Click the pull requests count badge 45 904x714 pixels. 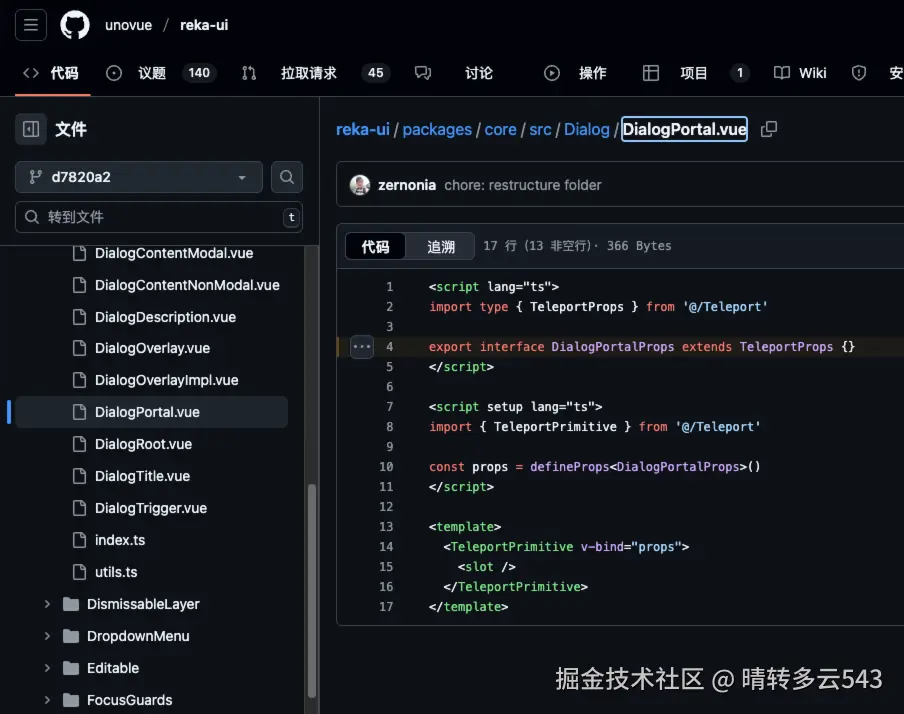click(375, 73)
